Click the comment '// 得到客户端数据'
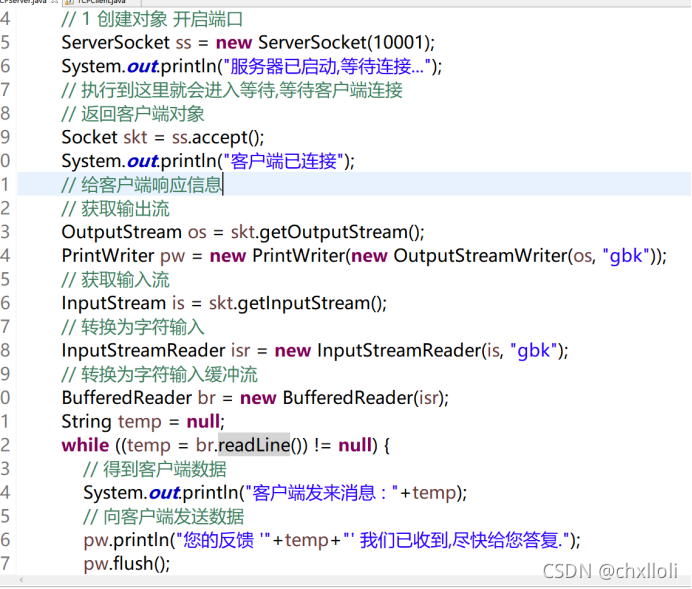 click(154, 469)
